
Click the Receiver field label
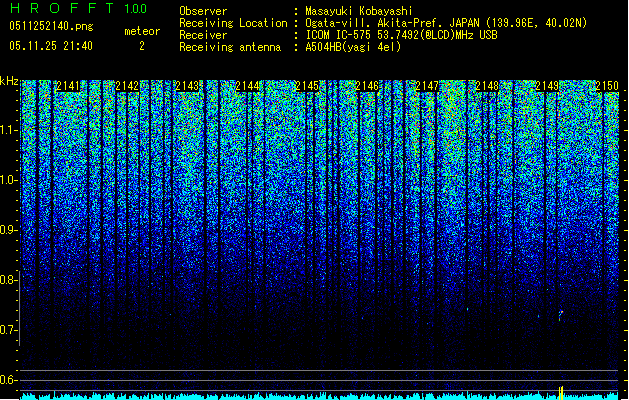pyautogui.click(x=203, y=35)
